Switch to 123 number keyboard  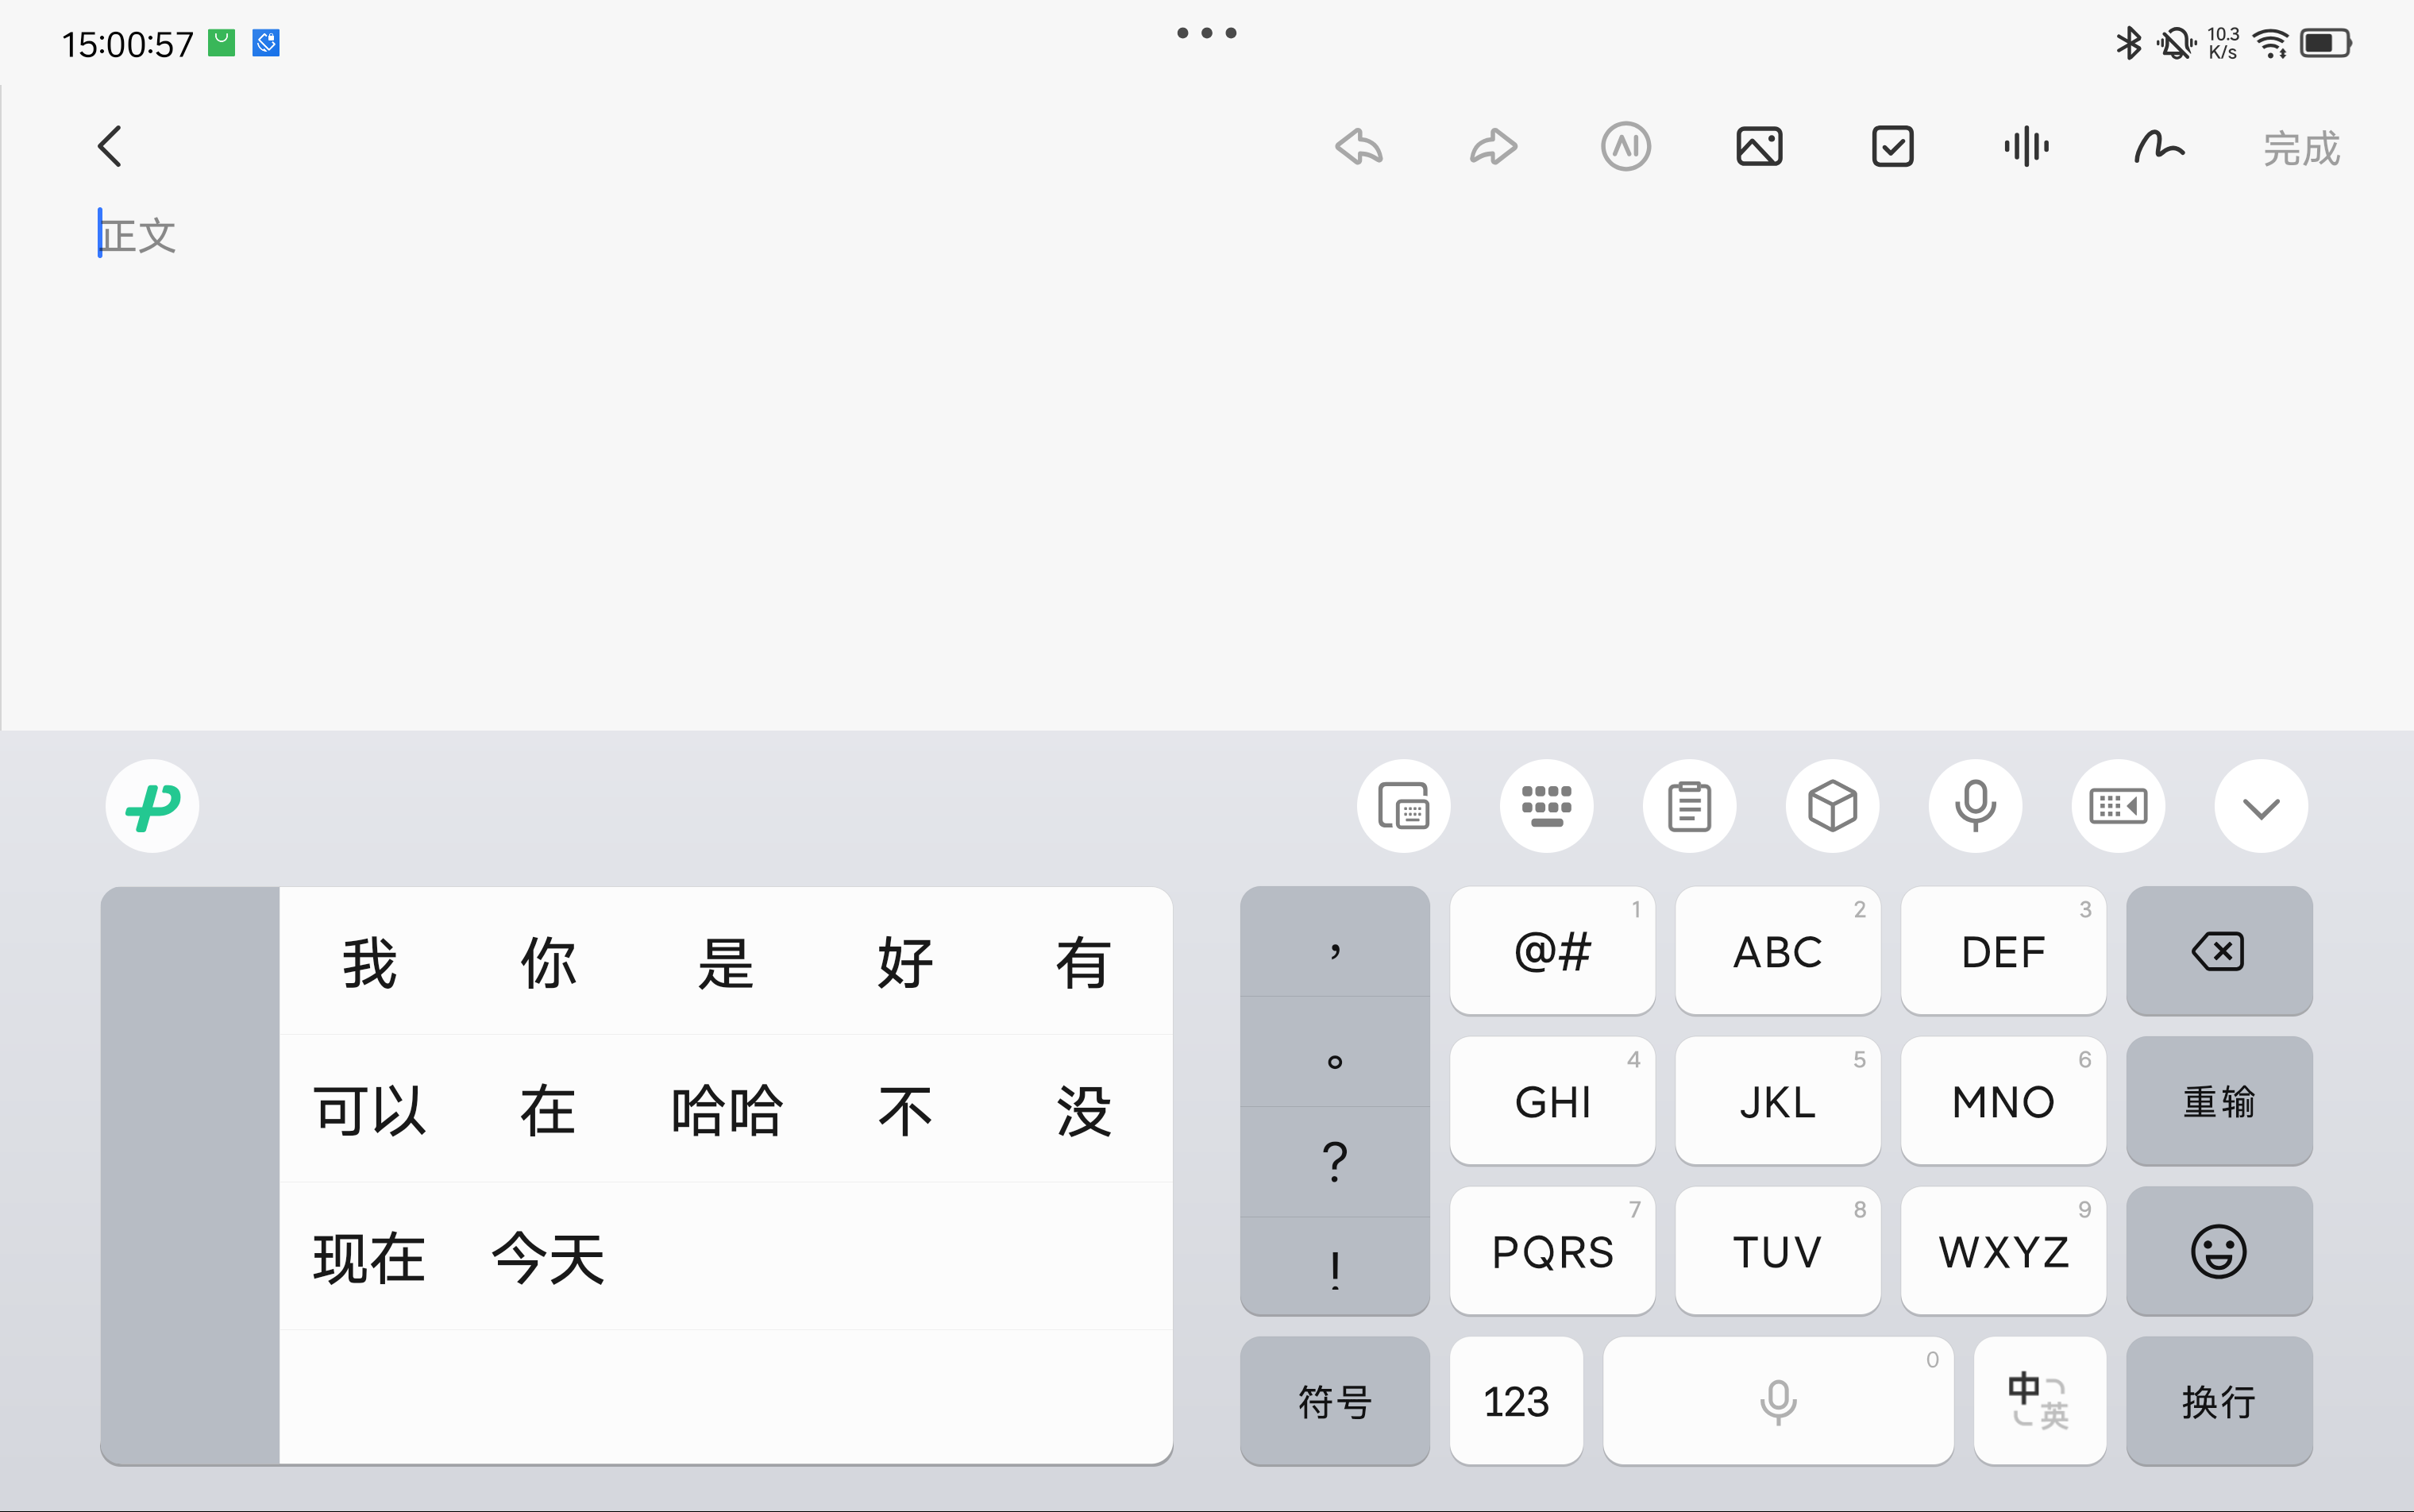click(1516, 1401)
